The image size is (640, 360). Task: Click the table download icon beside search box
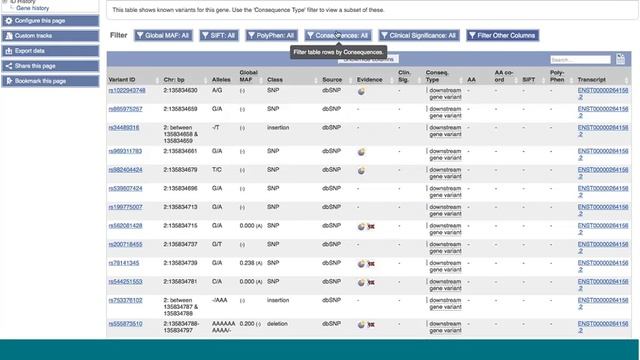[x=620, y=59]
